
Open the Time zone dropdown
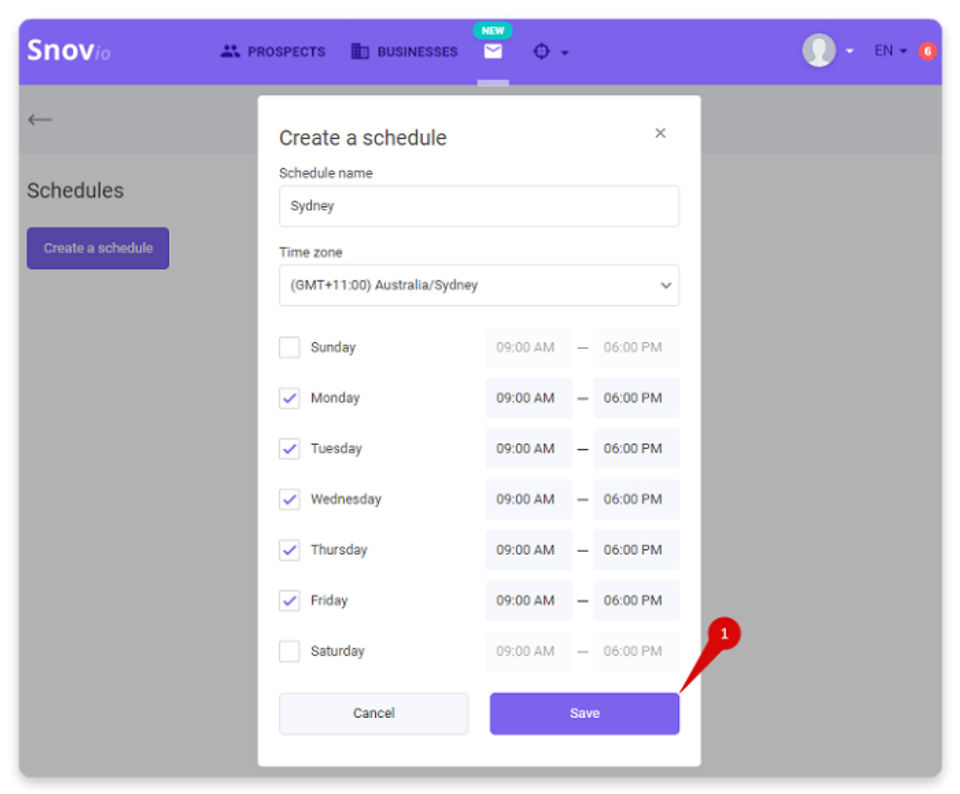click(x=479, y=285)
